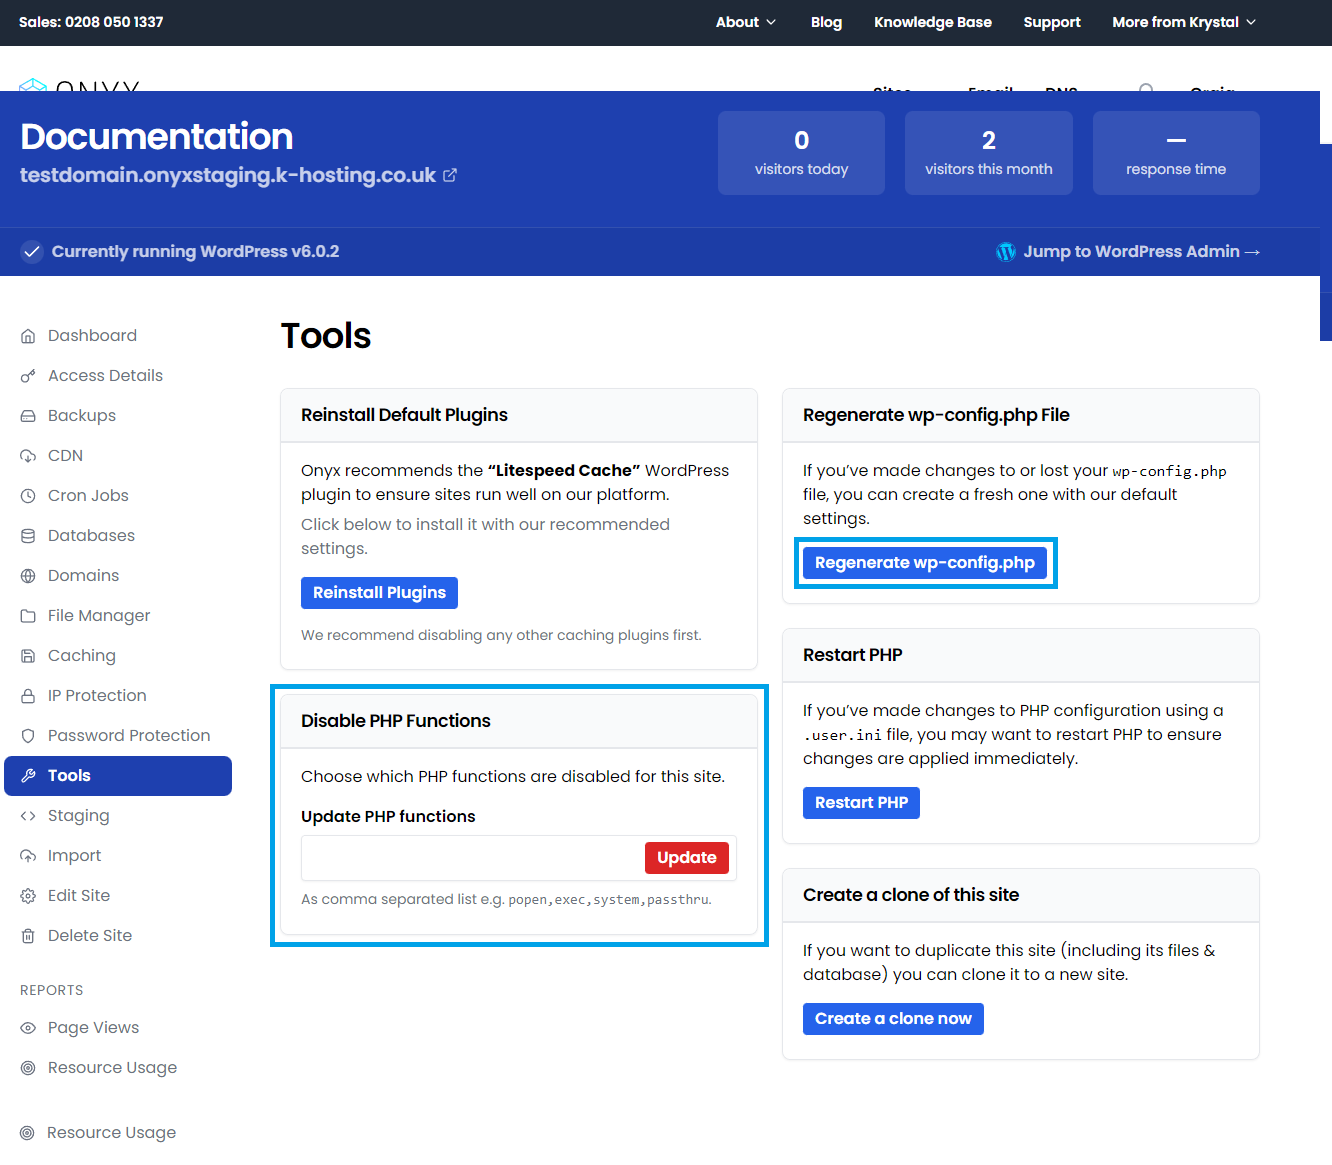Click the Reinstall Default Plugins card heading
The width and height of the screenshot is (1332, 1165).
click(x=404, y=415)
